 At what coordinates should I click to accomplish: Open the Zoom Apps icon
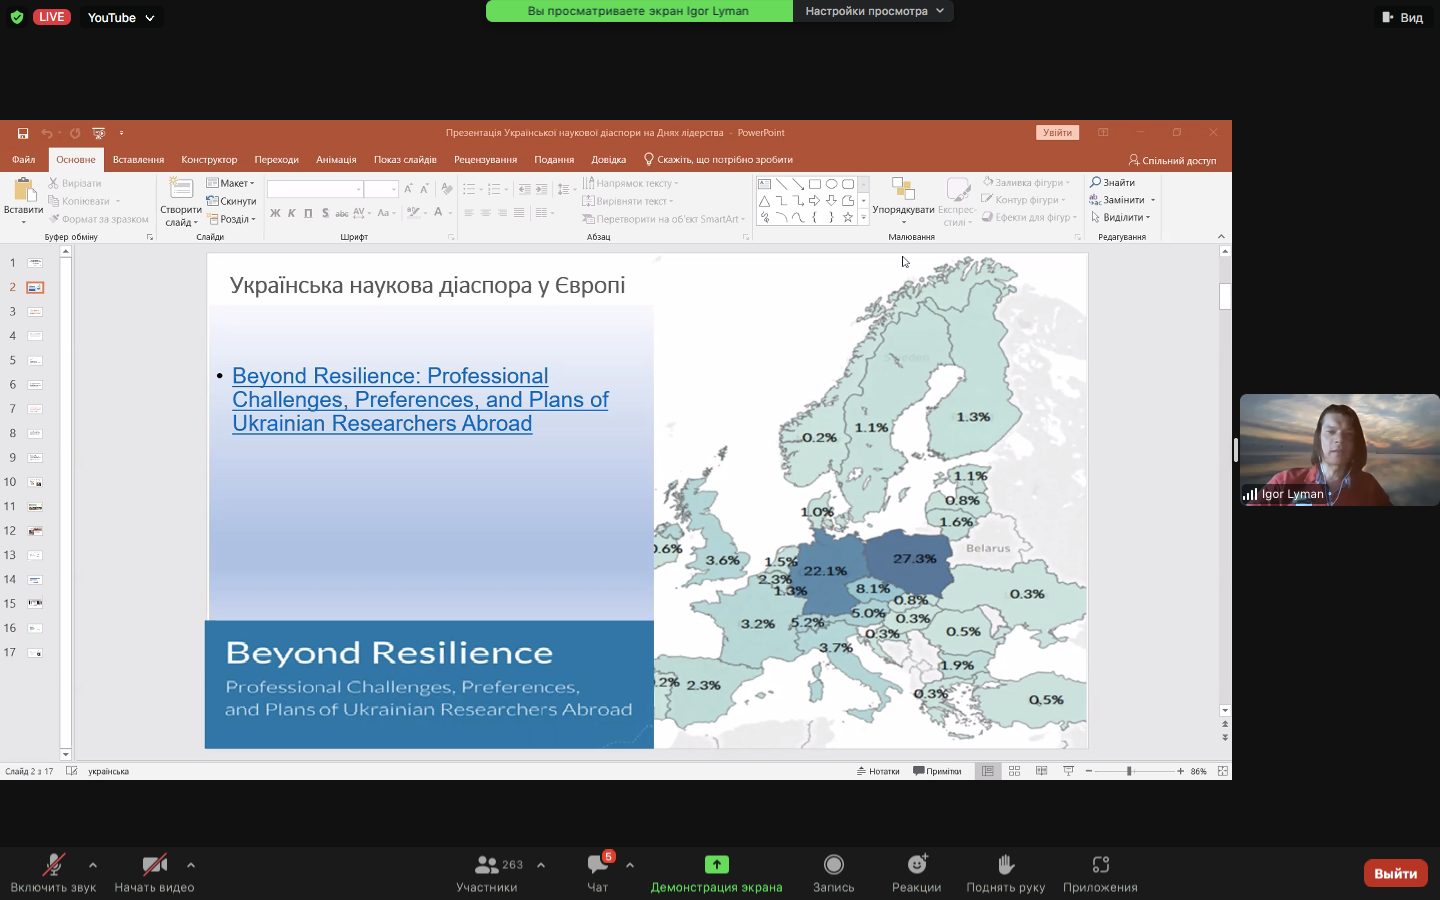click(x=1100, y=865)
